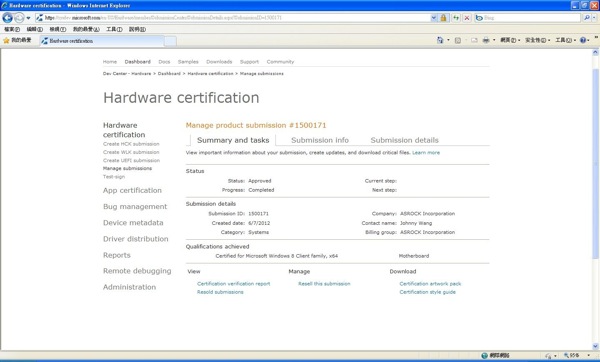Open the 檢視 (View) menu
600x362 pixels.
[57, 29]
